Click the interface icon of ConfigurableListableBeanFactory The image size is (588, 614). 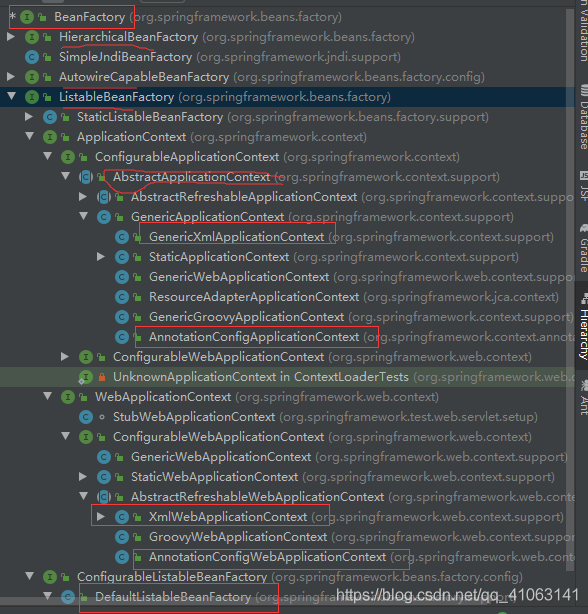tap(50, 576)
